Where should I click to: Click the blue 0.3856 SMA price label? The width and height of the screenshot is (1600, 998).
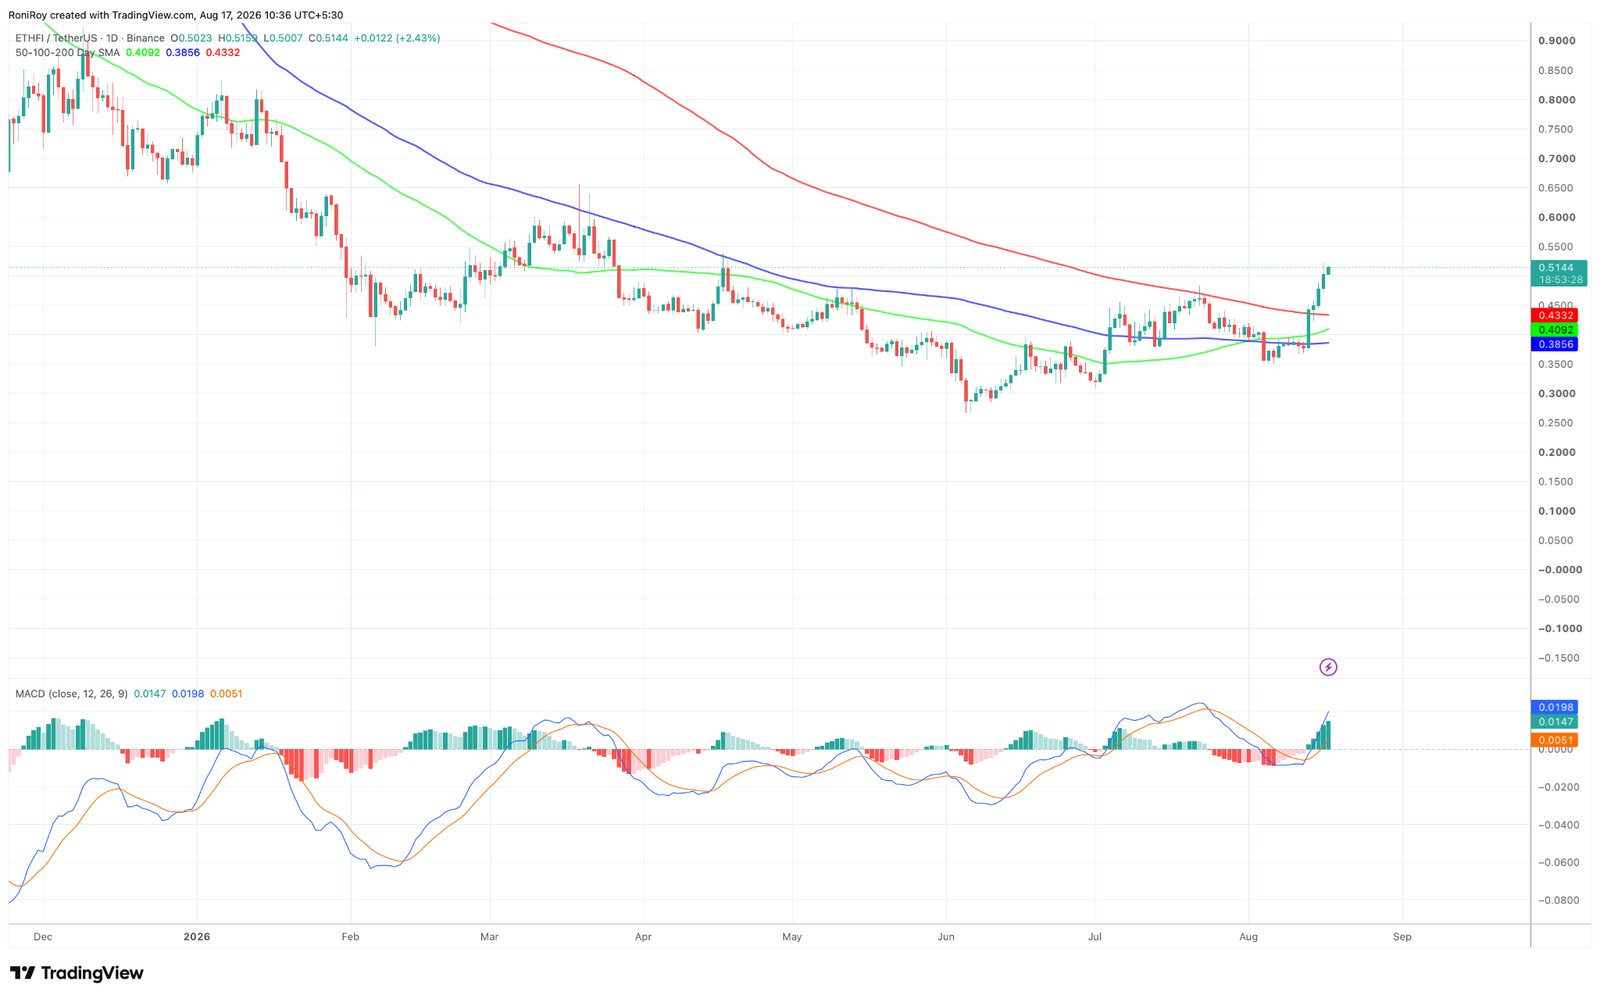pyautogui.click(x=1555, y=344)
